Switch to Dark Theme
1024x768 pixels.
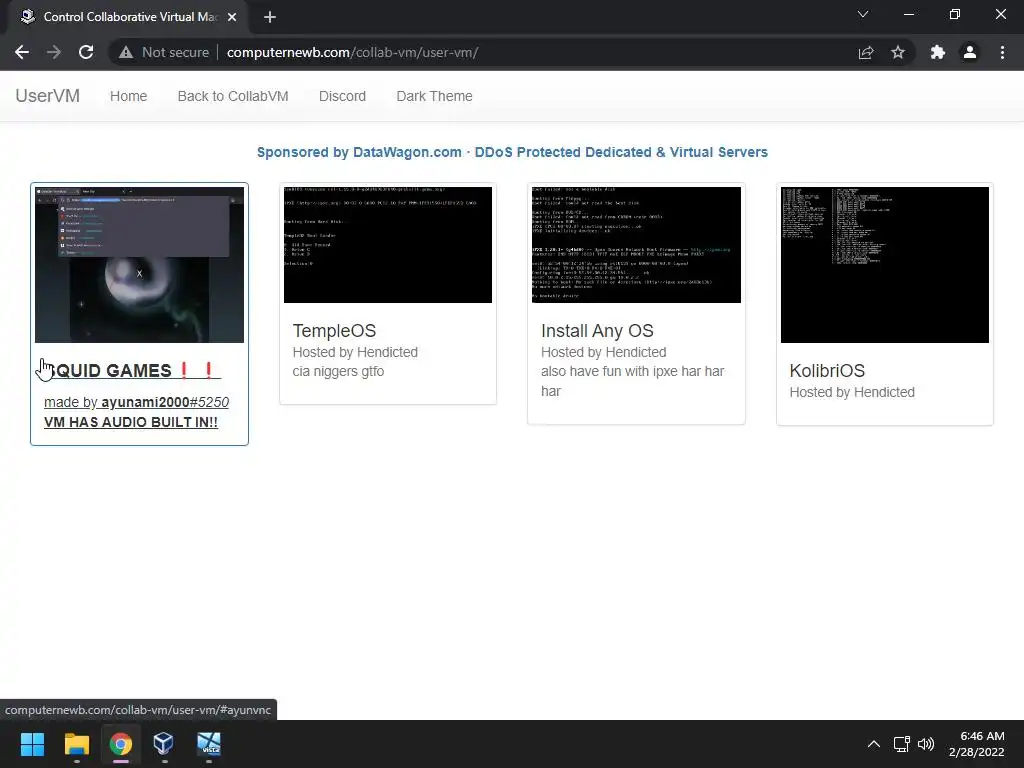click(x=434, y=96)
